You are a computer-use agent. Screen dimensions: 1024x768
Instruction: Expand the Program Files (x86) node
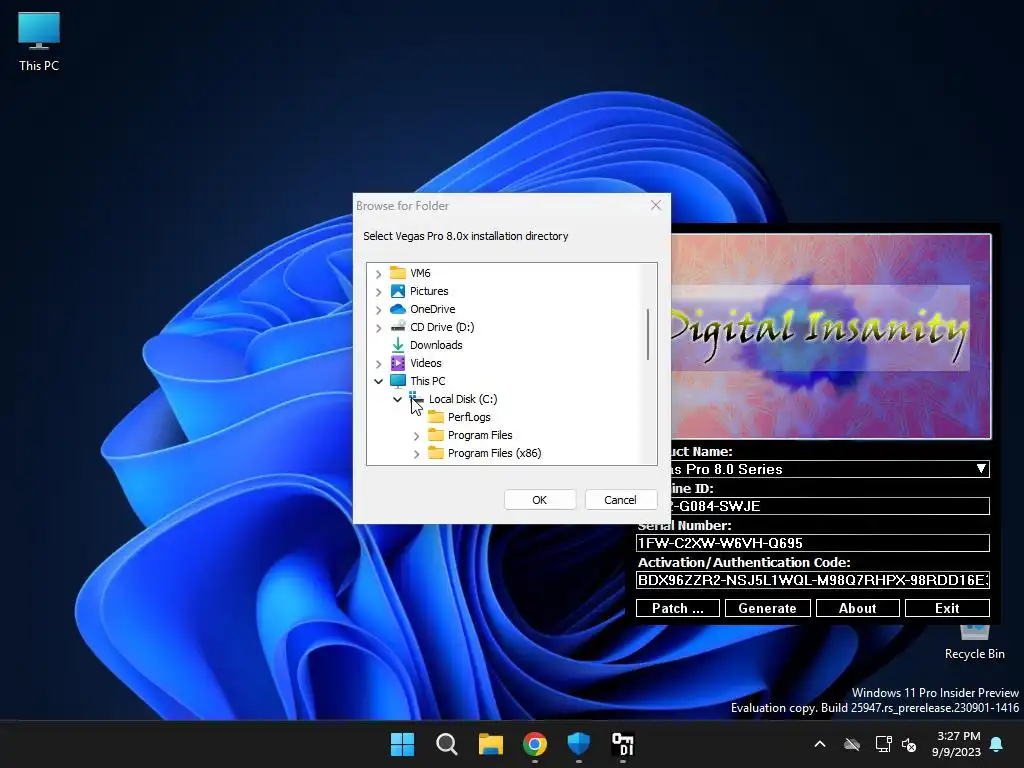pos(417,454)
